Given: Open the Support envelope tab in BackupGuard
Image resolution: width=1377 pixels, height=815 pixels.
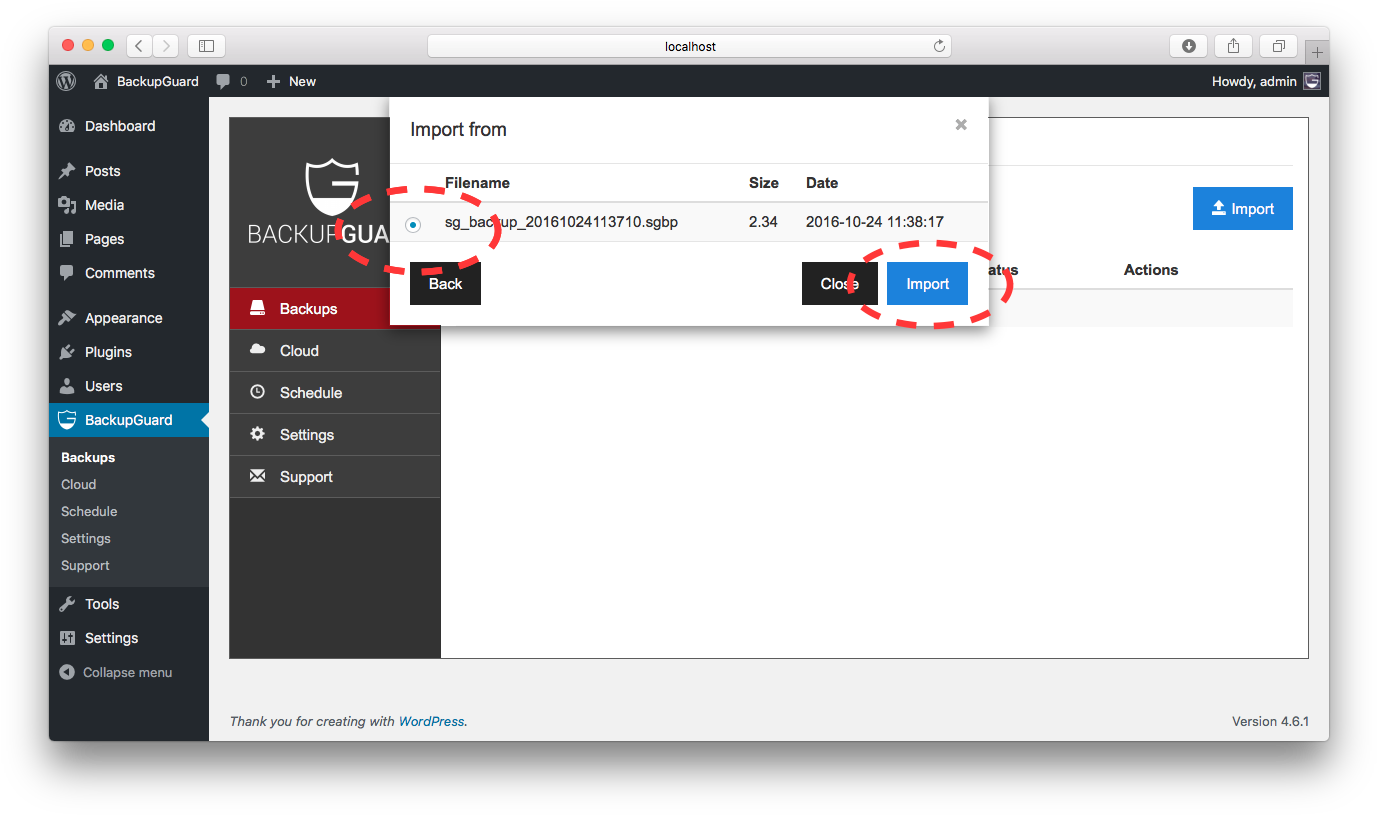Looking at the screenshot, I should tap(305, 477).
